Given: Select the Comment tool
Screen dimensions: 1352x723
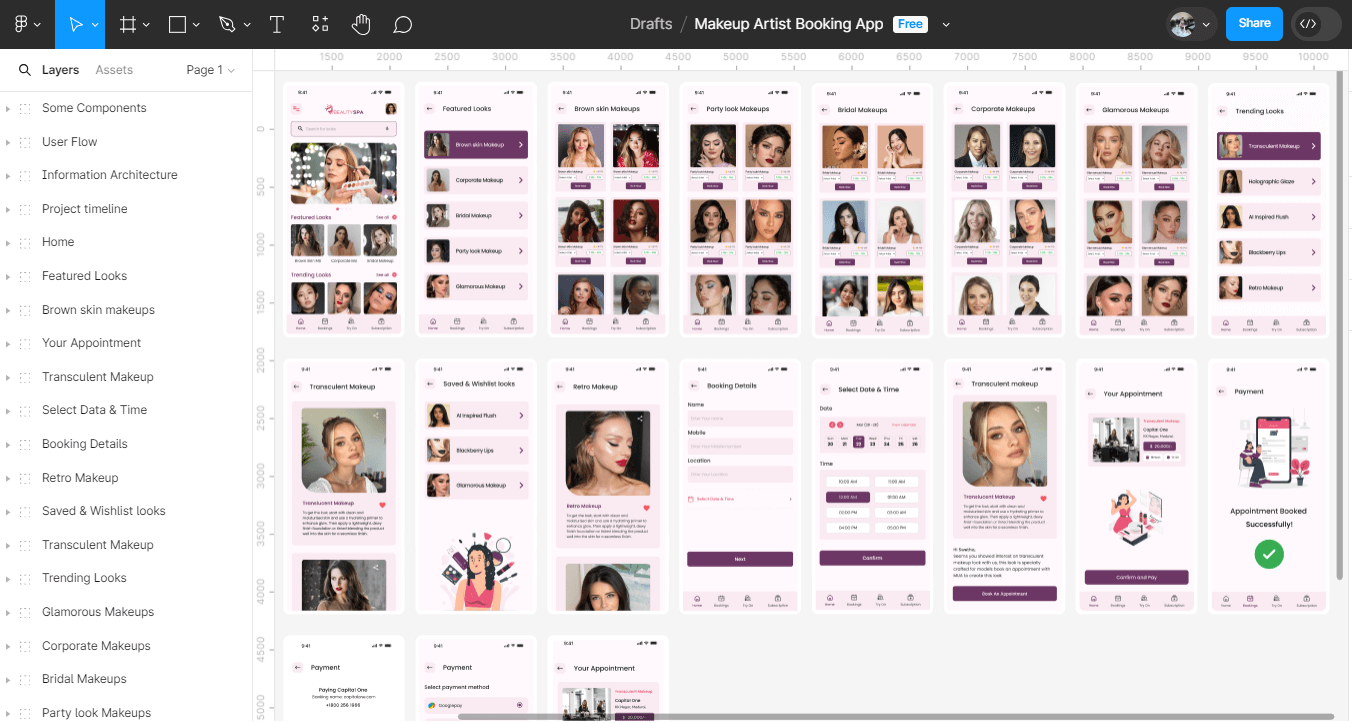Looking at the screenshot, I should click(402, 24).
